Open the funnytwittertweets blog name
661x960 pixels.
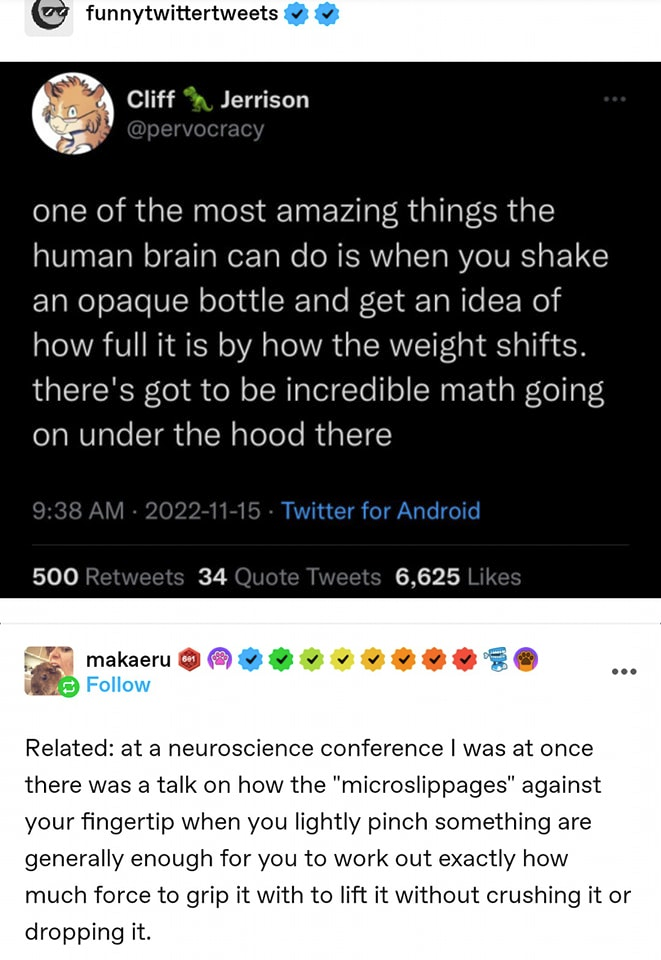coord(182,14)
